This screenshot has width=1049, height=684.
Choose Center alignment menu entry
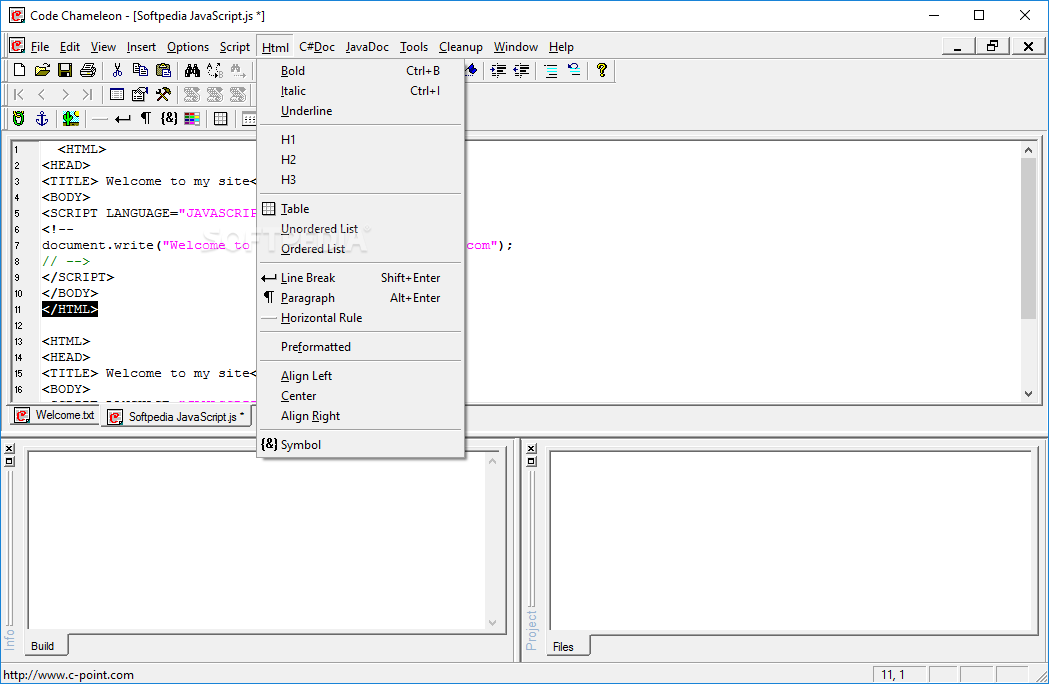pyautogui.click(x=361, y=396)
